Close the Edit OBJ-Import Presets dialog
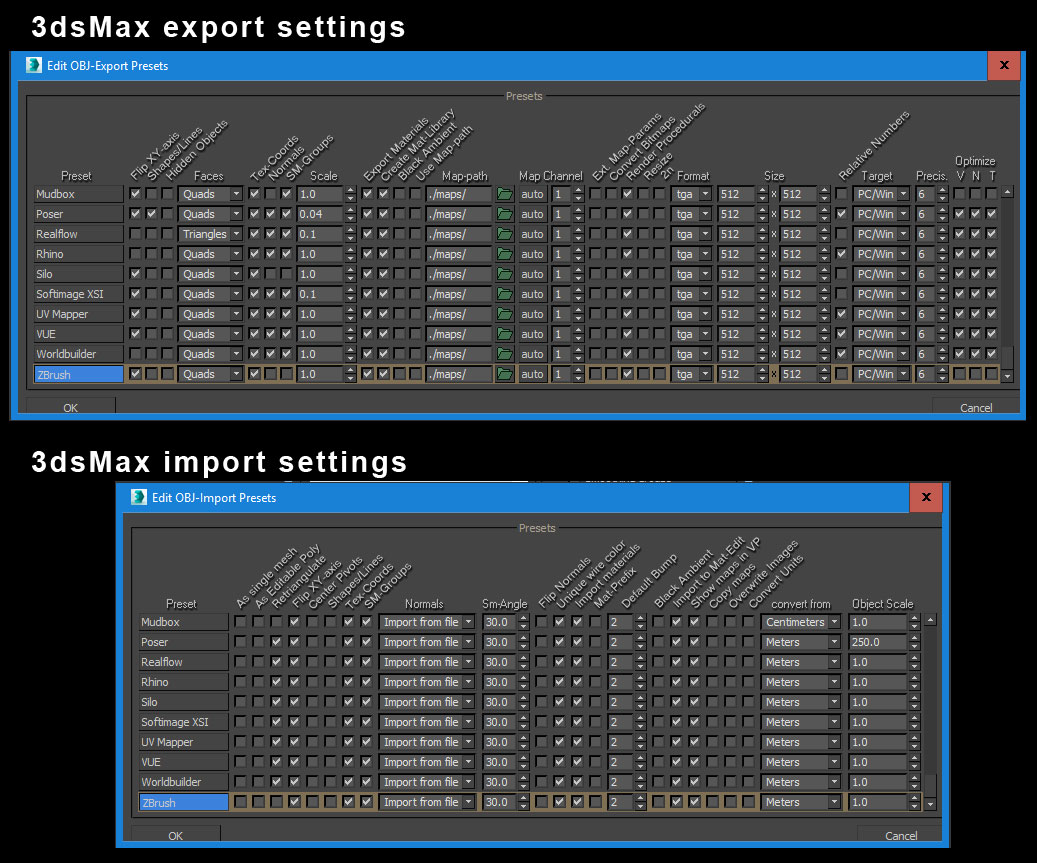The width and height of the screenshot is (1037, 863). click(x=926, y=497)
